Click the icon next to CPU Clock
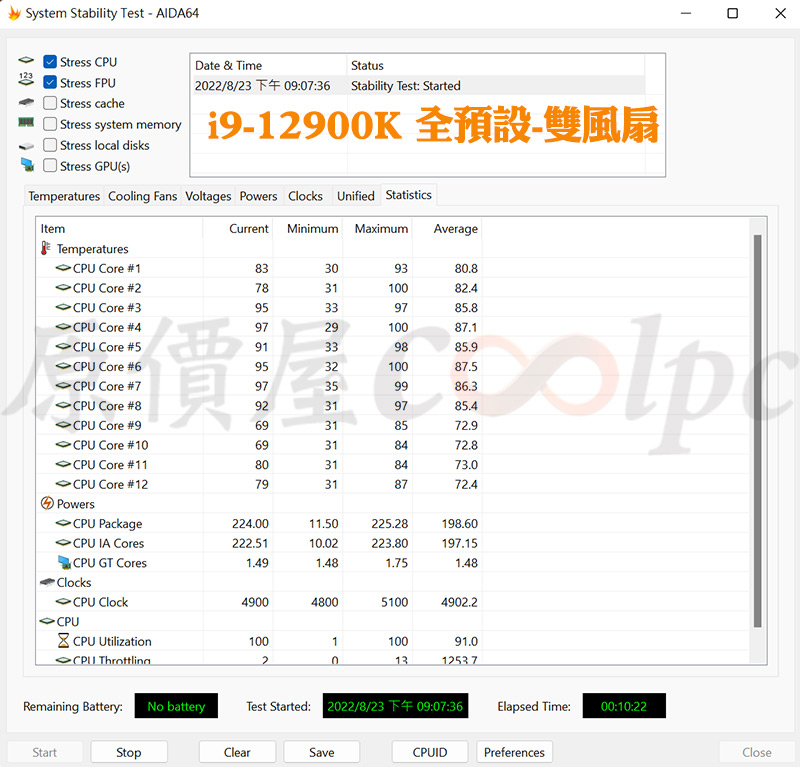 click(x=63, y=601)
